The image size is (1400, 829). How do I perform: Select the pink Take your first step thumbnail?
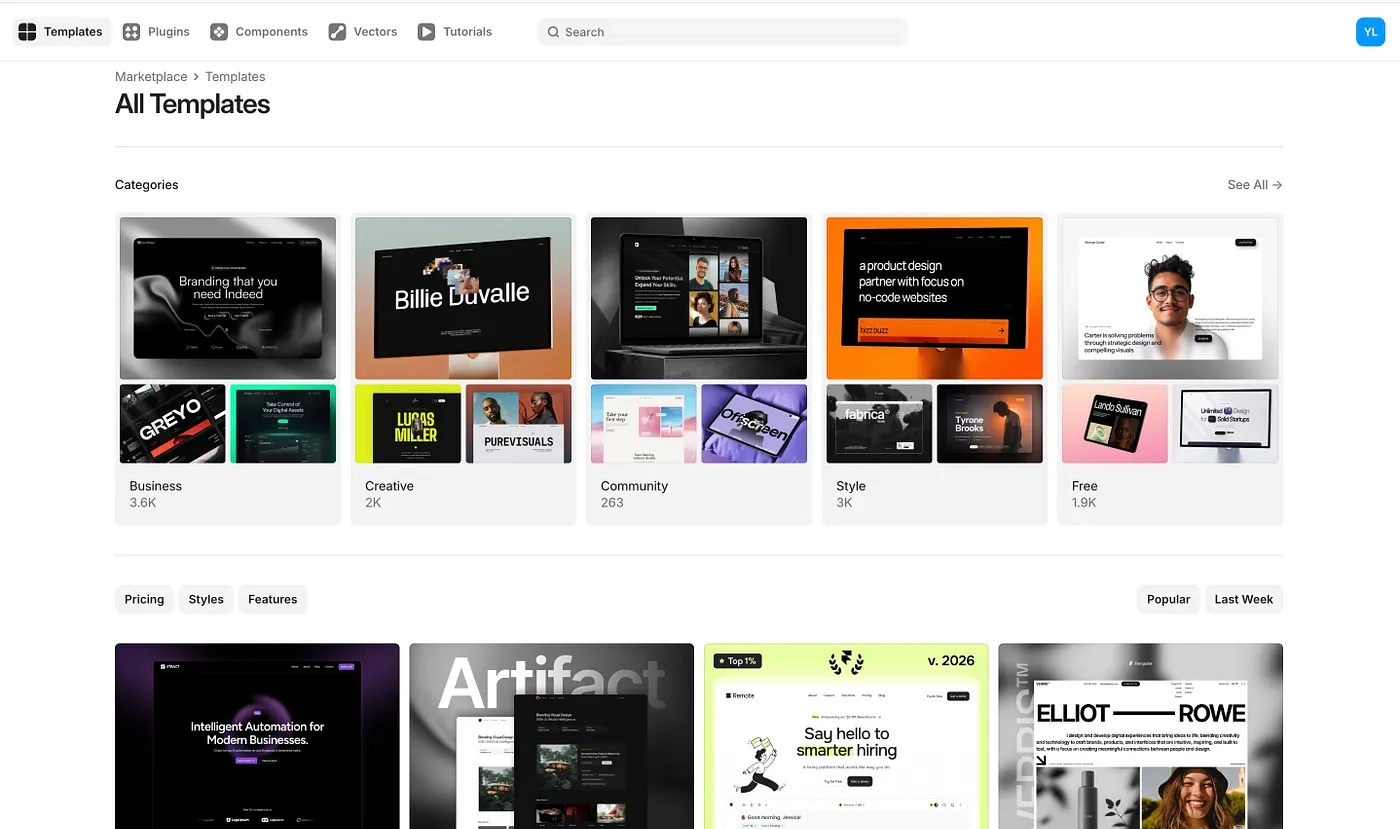click(x=644, y=424)
